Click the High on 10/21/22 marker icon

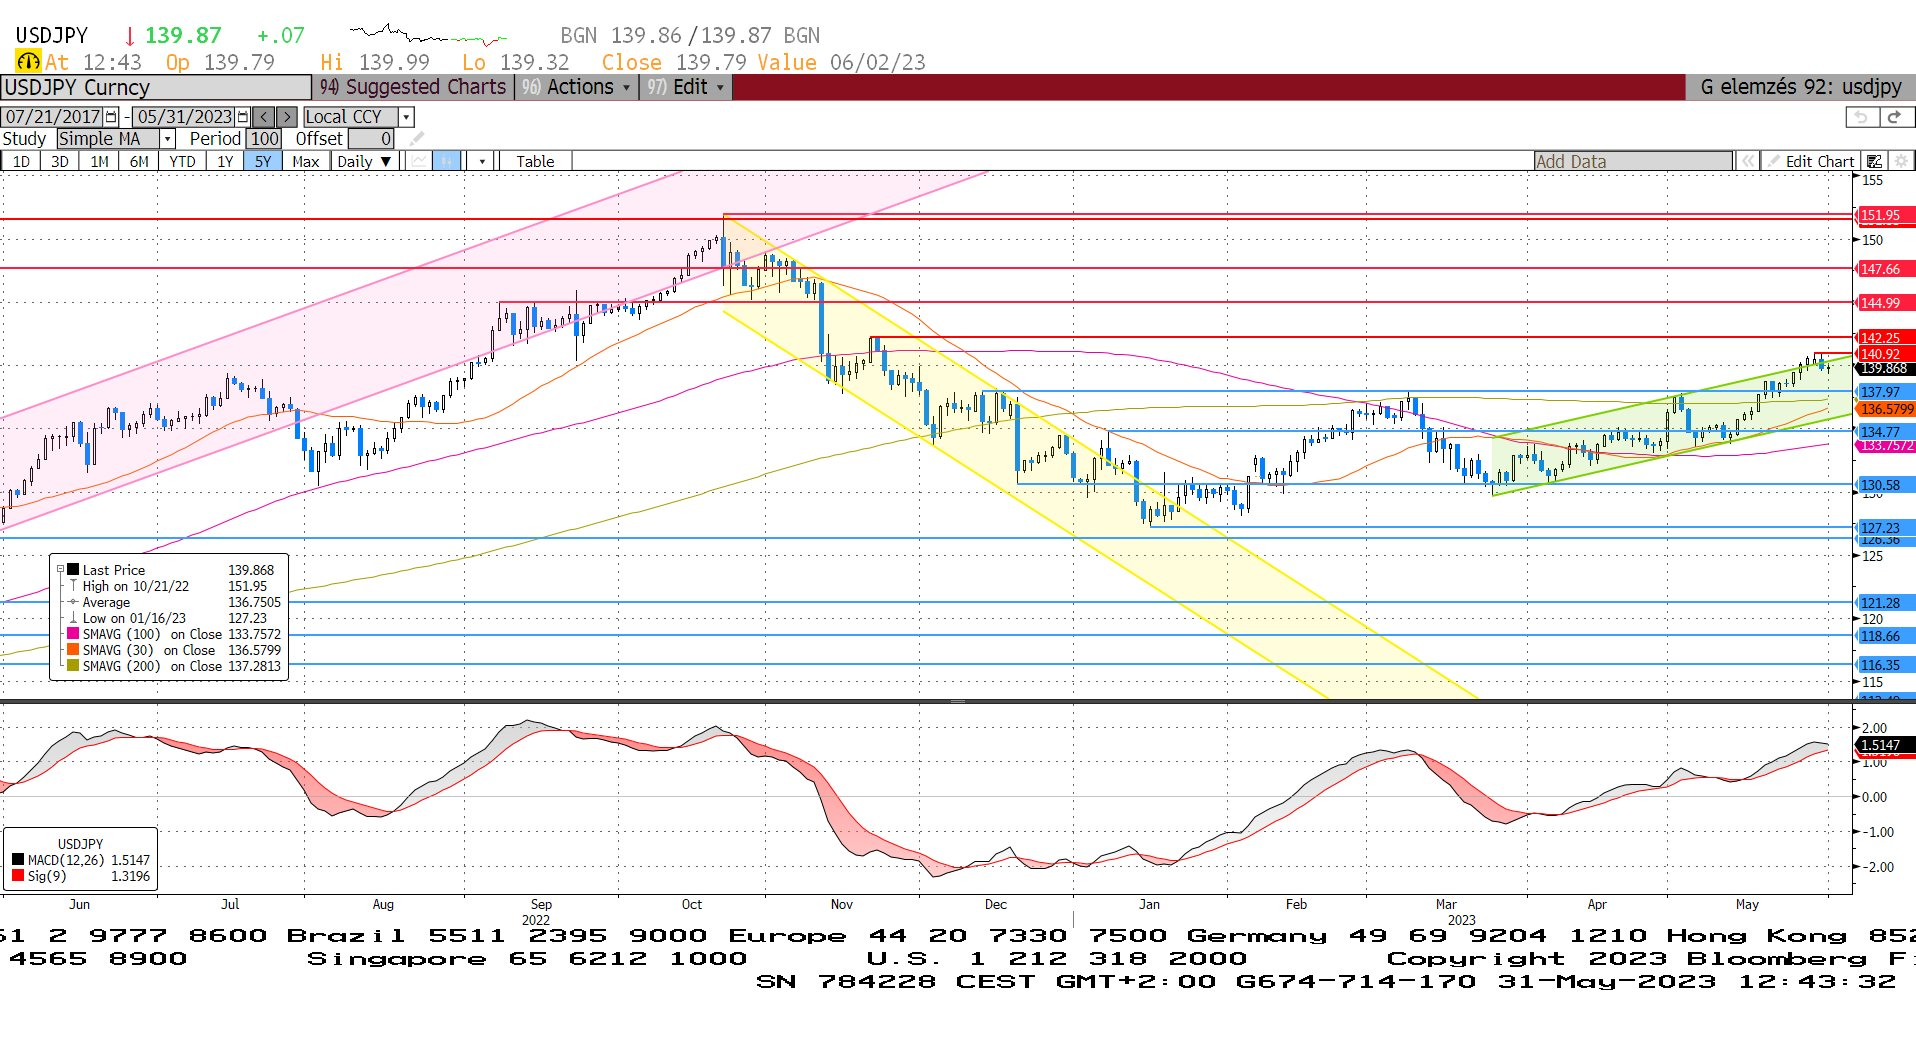click(73, 586)
